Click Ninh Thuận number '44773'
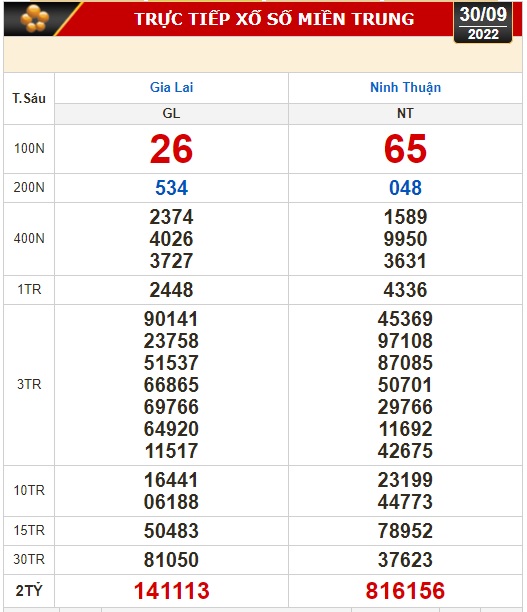527x612 pixels. [x=405, y=502]
